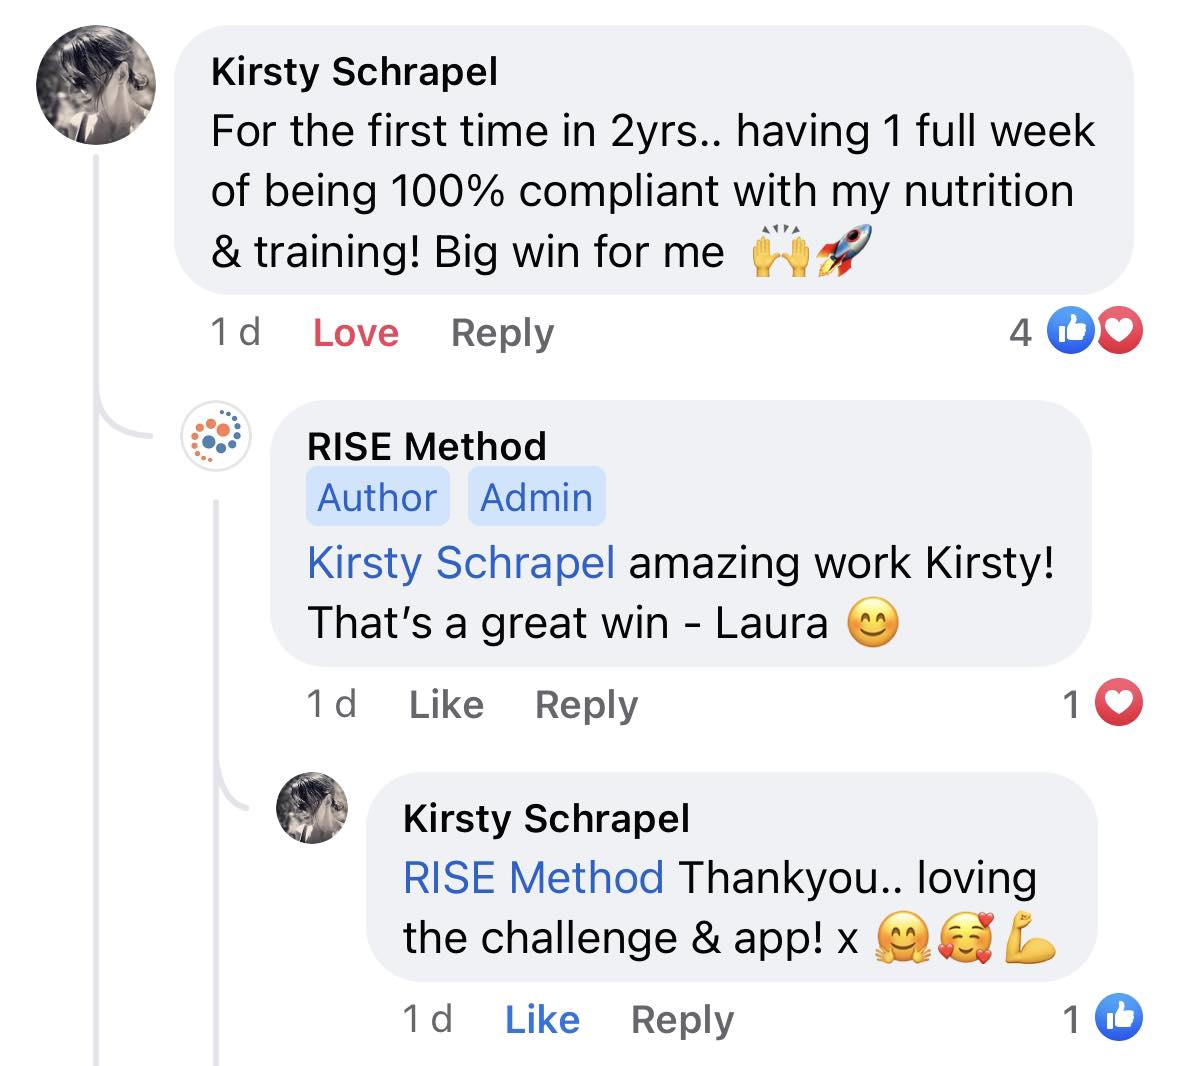Click the Admin badge under RISE Method
Screen dimensions: 1179x1066
tap(536, 496)
